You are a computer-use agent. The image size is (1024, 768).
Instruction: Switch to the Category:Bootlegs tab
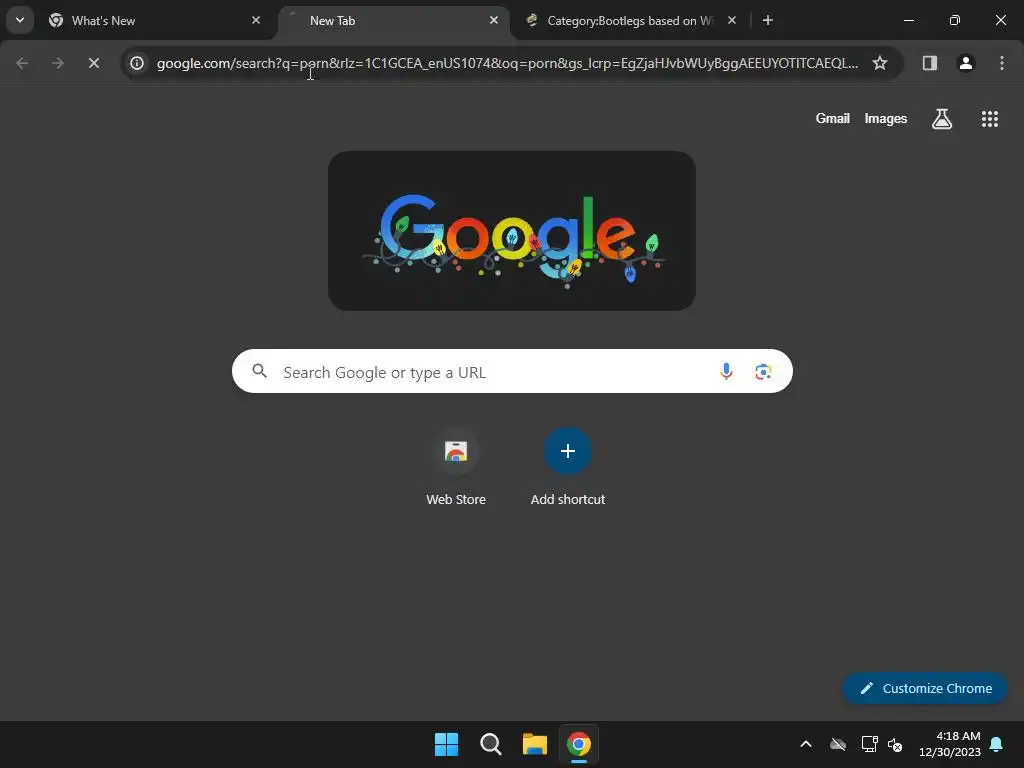630,21
